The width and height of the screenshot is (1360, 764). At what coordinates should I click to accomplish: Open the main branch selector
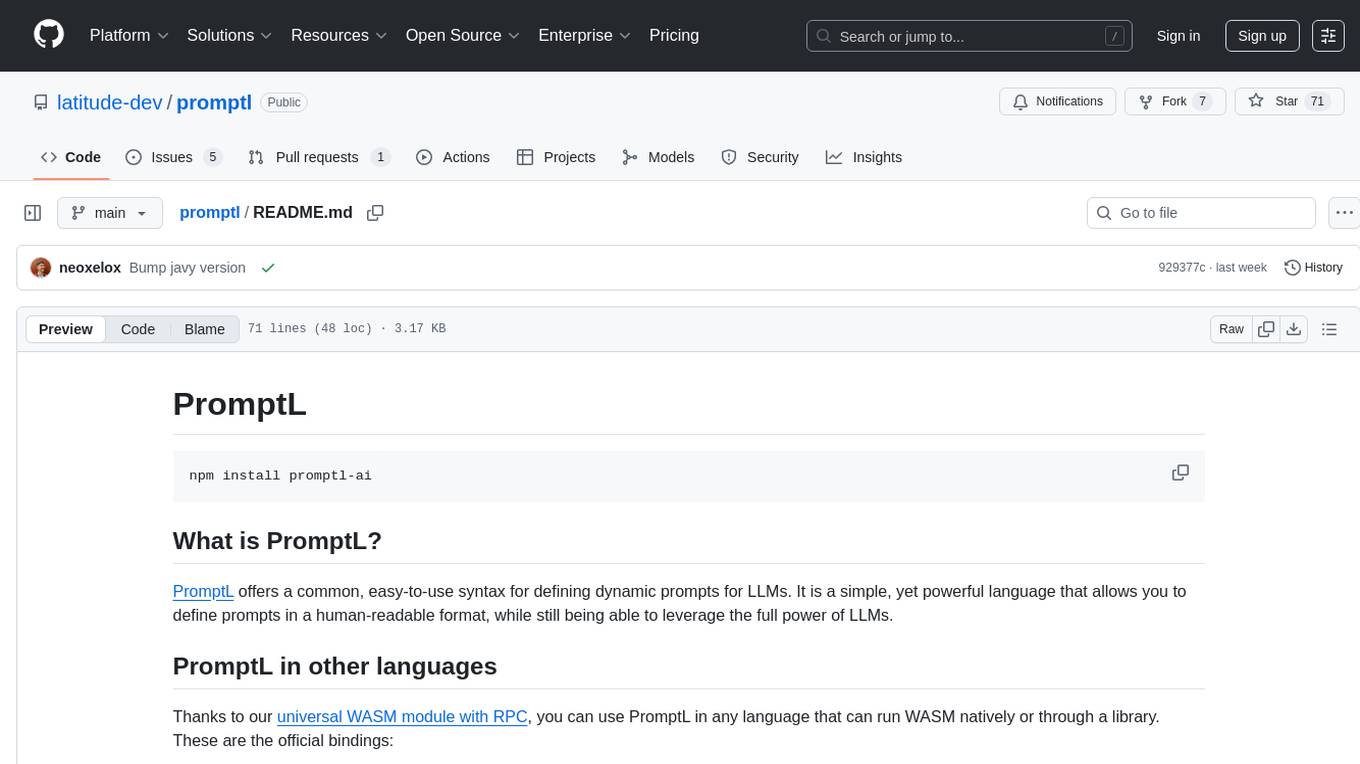click(110, 213)
